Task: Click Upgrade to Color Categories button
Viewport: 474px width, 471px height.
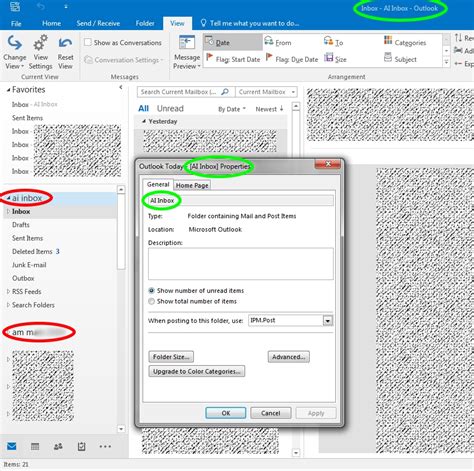Action: click(x=197, y=371)
